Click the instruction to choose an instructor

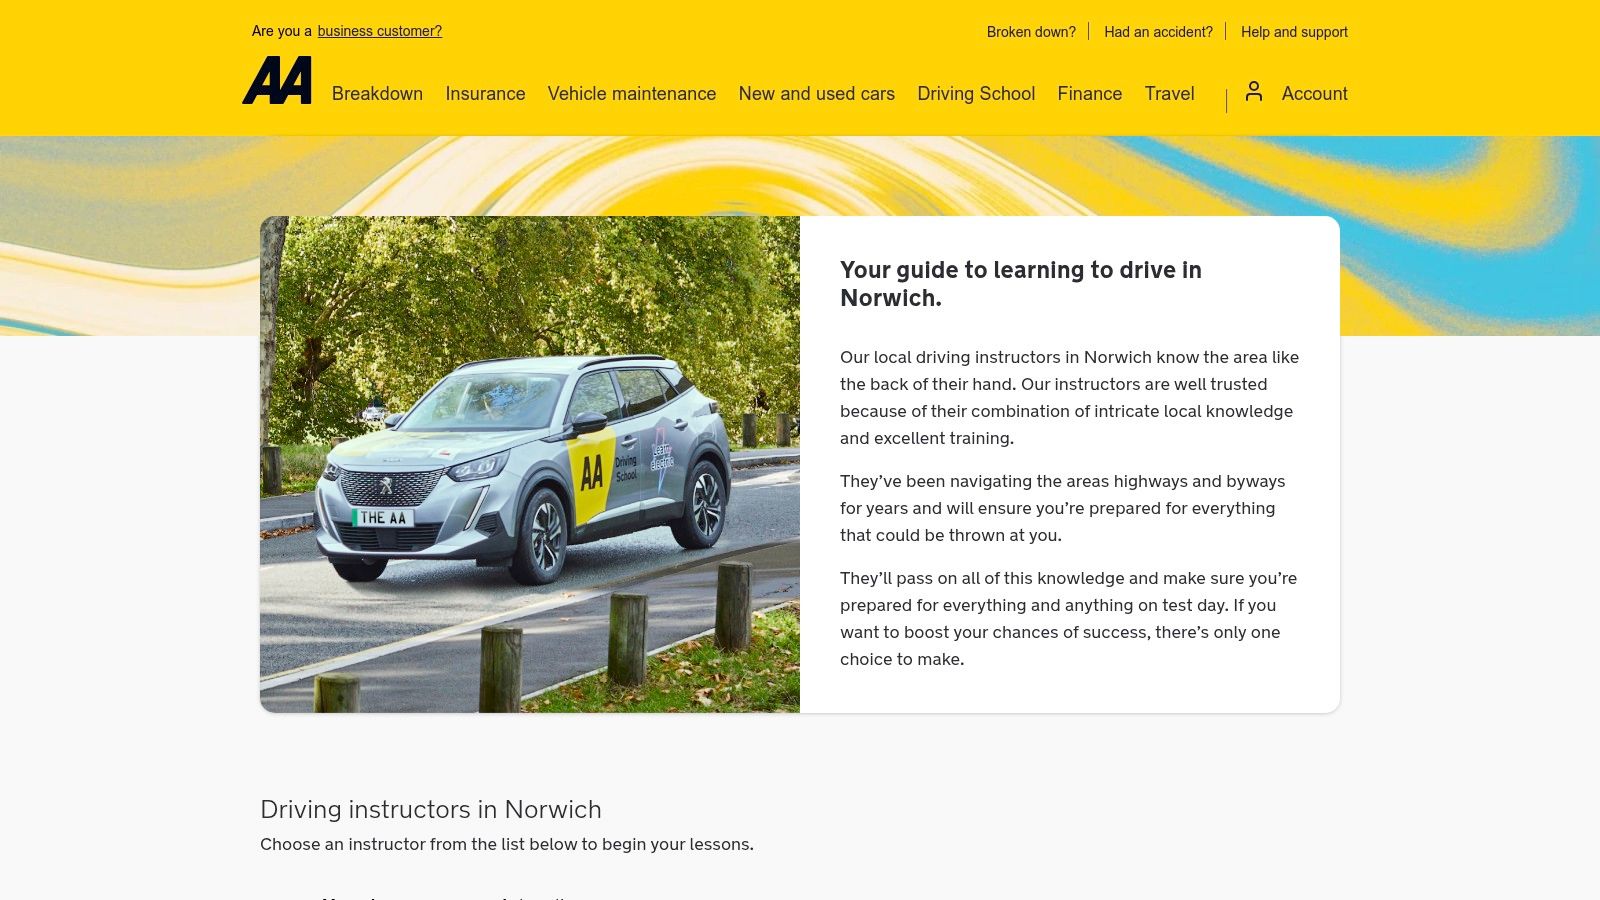(x=506, y=843)
